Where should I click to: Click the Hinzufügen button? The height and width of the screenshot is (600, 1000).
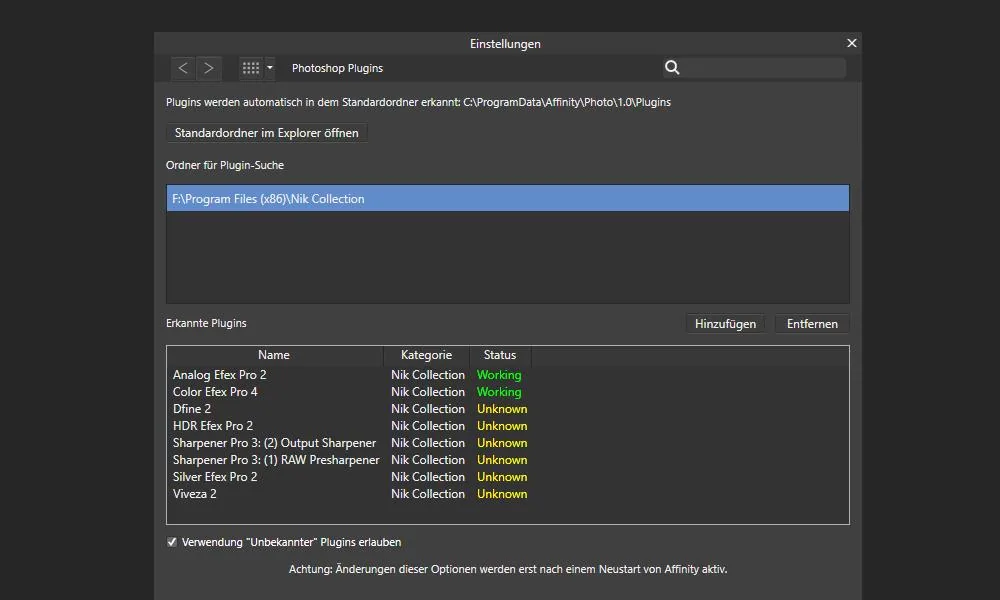pos(726,324)
